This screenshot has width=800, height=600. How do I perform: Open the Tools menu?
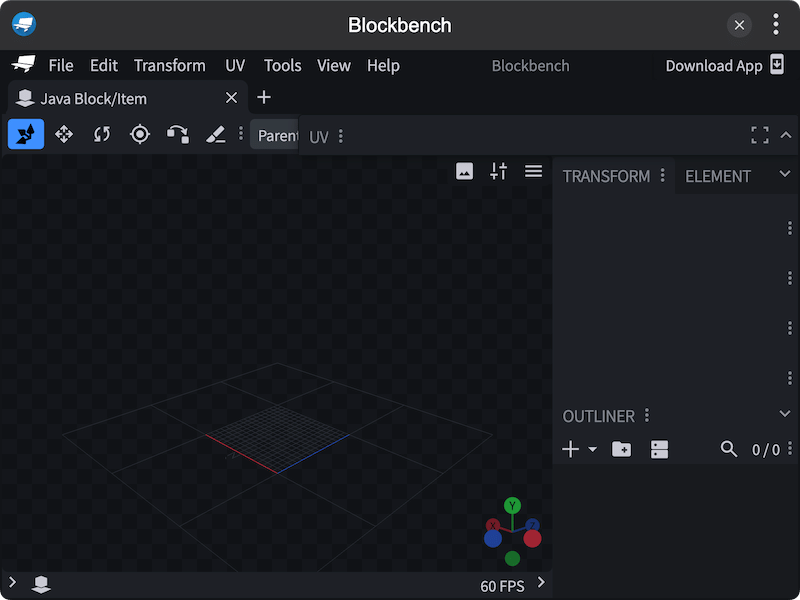(283, 65)
